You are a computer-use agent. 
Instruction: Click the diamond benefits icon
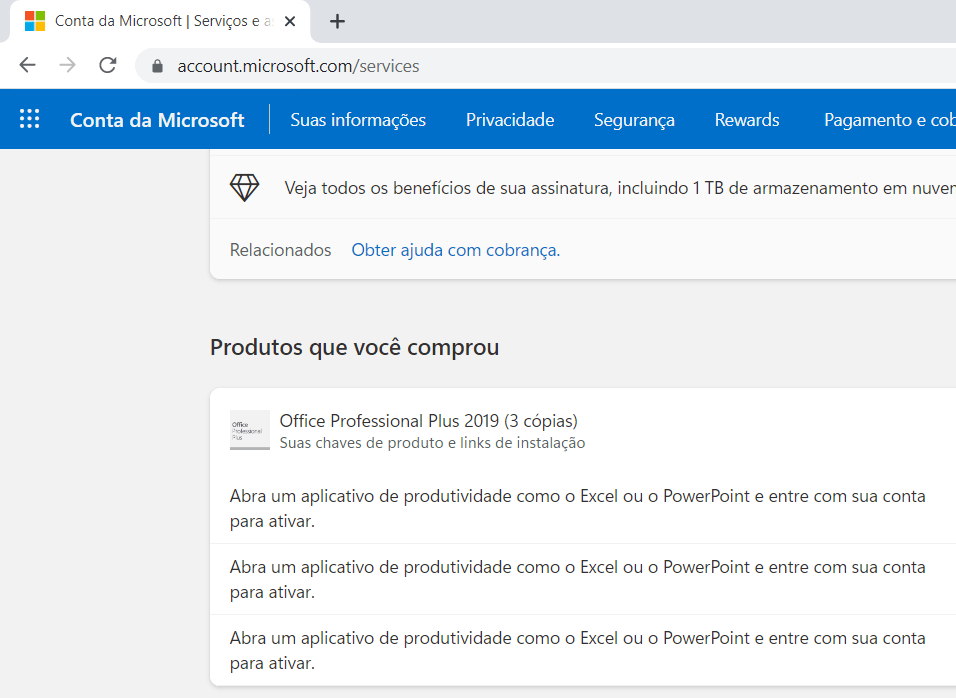click(x=244, y=187)
